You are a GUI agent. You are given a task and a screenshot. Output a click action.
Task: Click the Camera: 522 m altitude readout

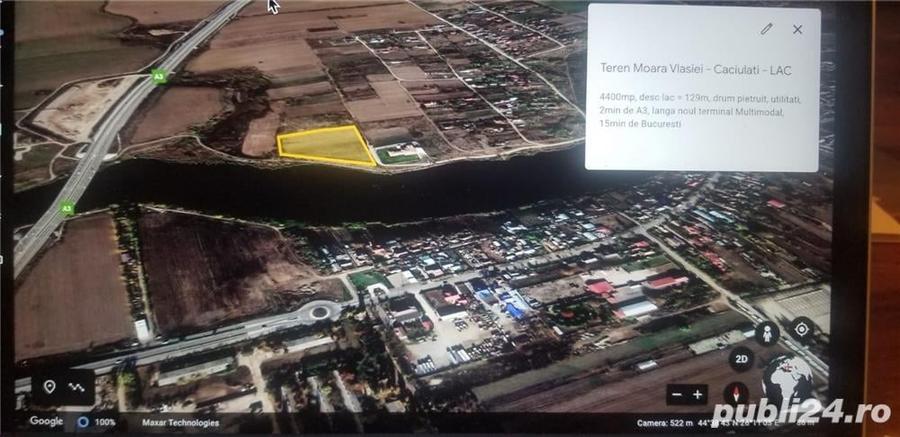(x=665, y=423)
